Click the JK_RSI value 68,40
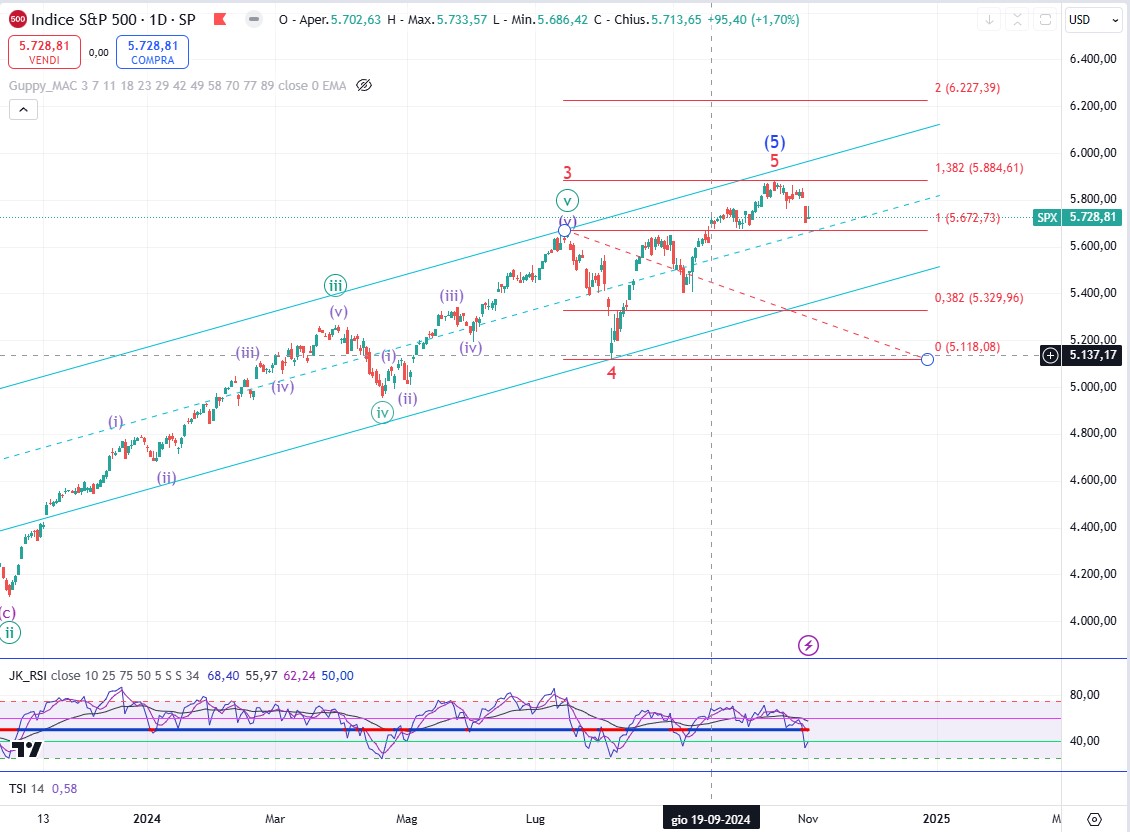 pos(223,676)
